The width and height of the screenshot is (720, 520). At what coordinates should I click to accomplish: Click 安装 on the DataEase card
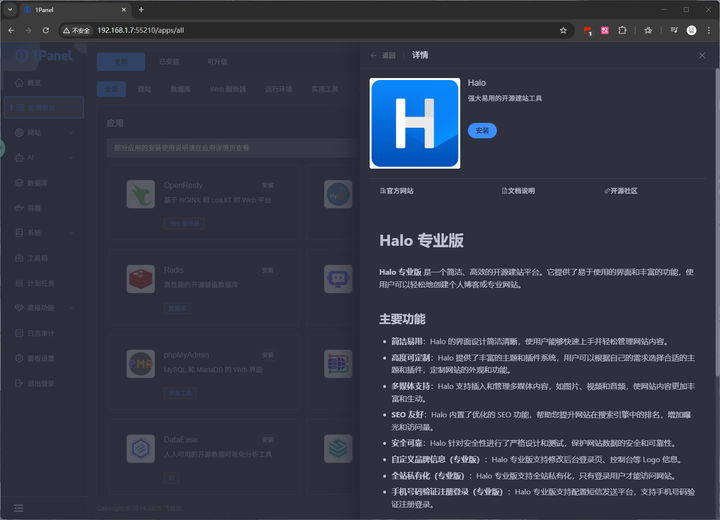pos(268,440)
